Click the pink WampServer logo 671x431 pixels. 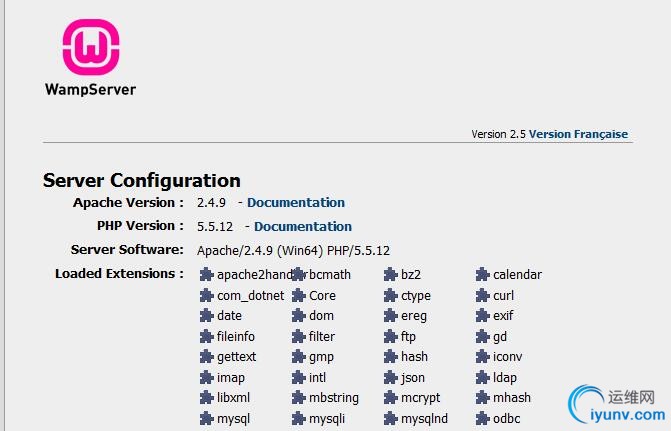pos(91,47)
